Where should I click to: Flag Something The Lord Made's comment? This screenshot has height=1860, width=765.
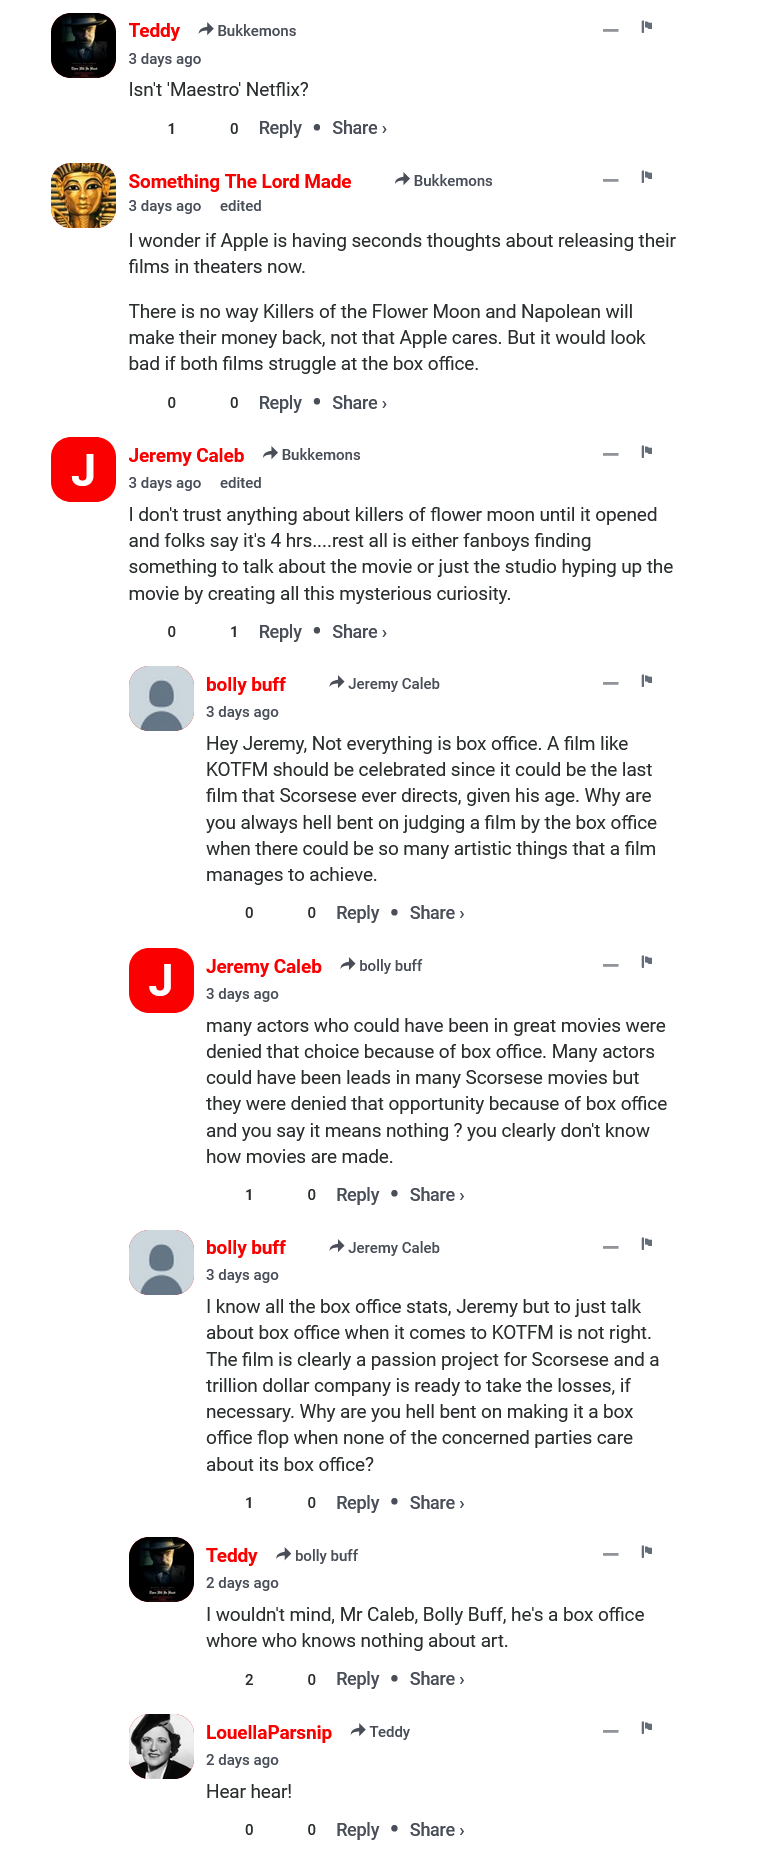pyautogui.click(x=647, y=177)
